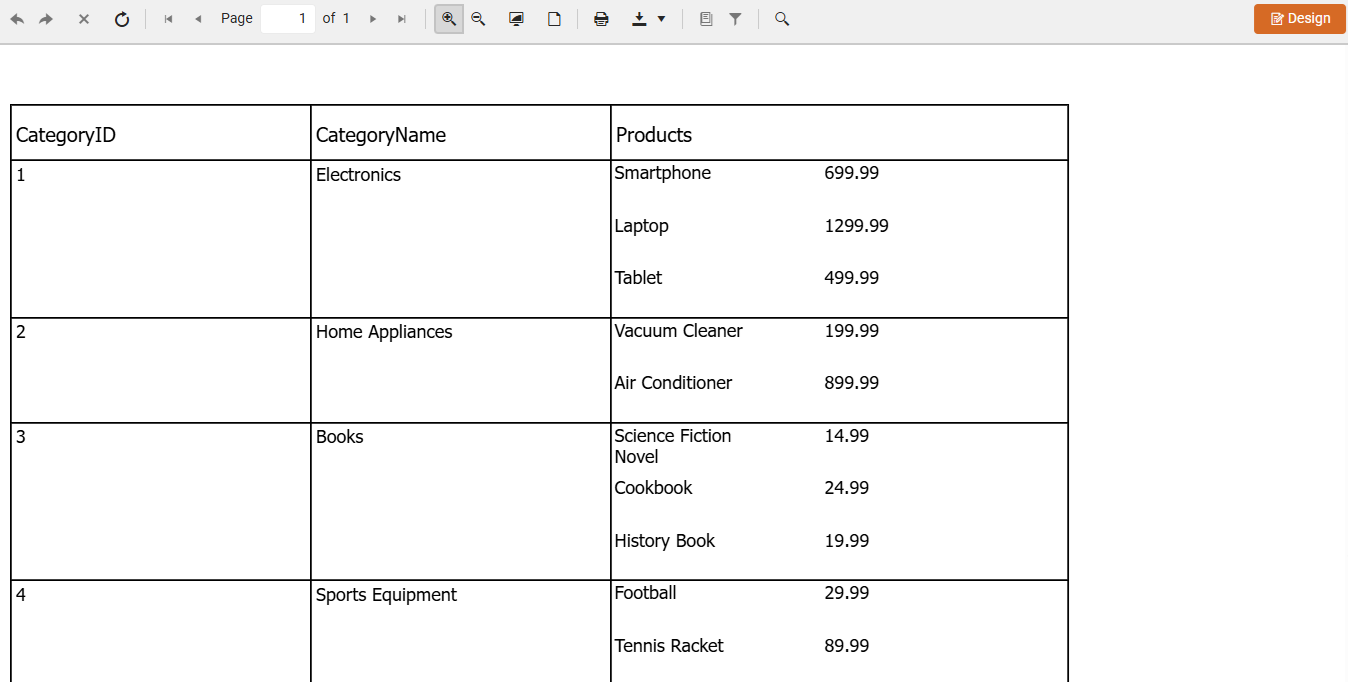The height and width of the screenshot is (682, 1348).
Task: Toggle fit page width zoom mode
Action: point(516,18)
